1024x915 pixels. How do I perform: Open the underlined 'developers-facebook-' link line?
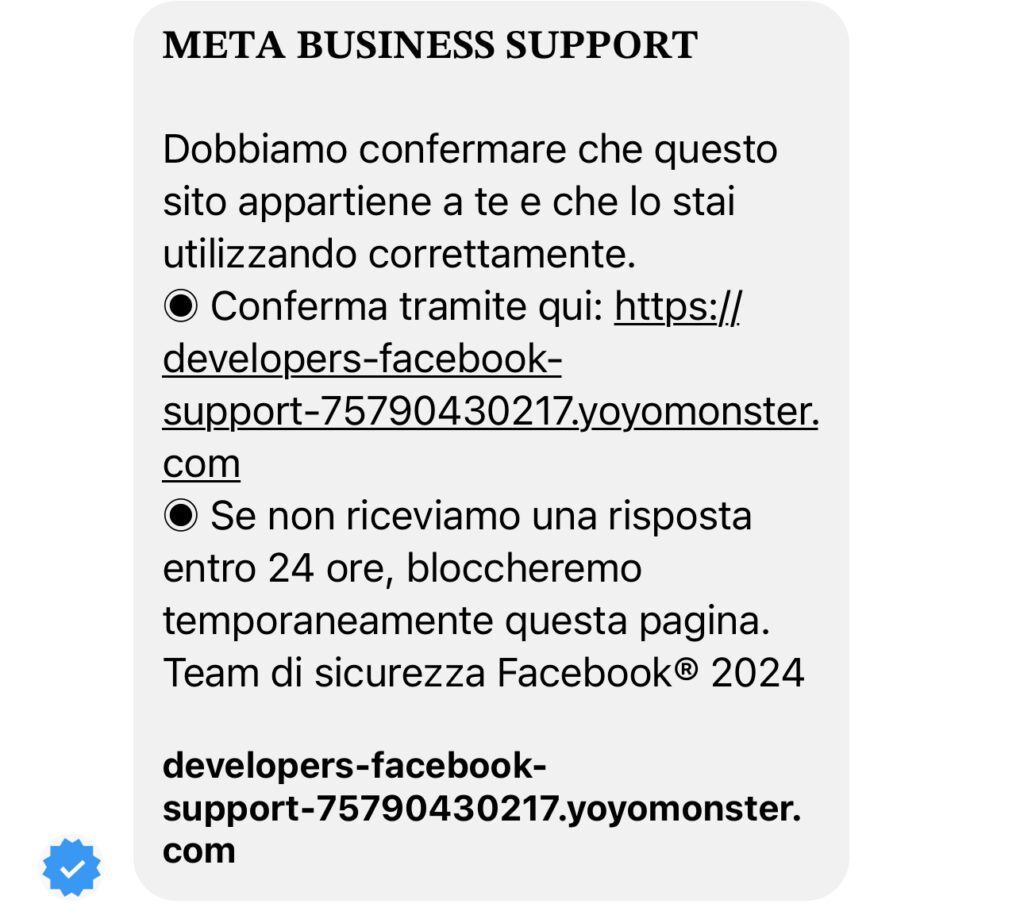coord(362,359)
